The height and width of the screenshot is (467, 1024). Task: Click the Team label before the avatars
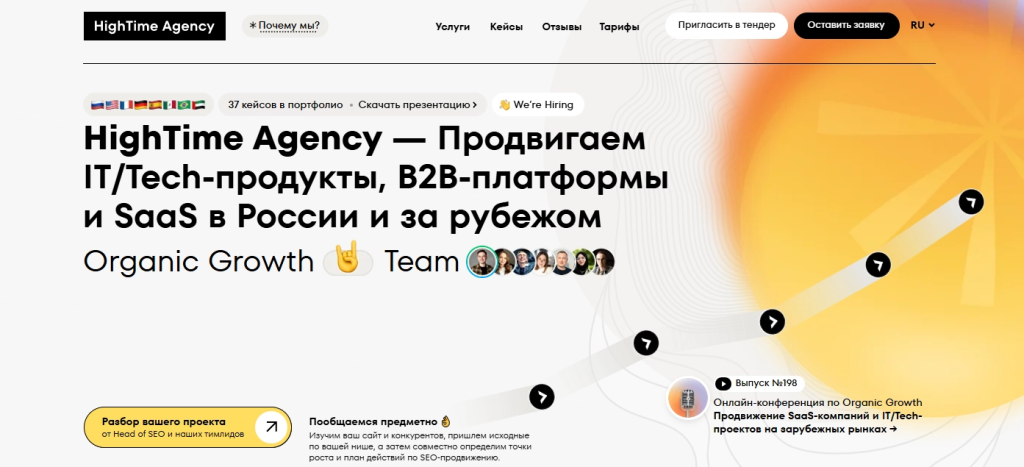(x=422, y=262)
